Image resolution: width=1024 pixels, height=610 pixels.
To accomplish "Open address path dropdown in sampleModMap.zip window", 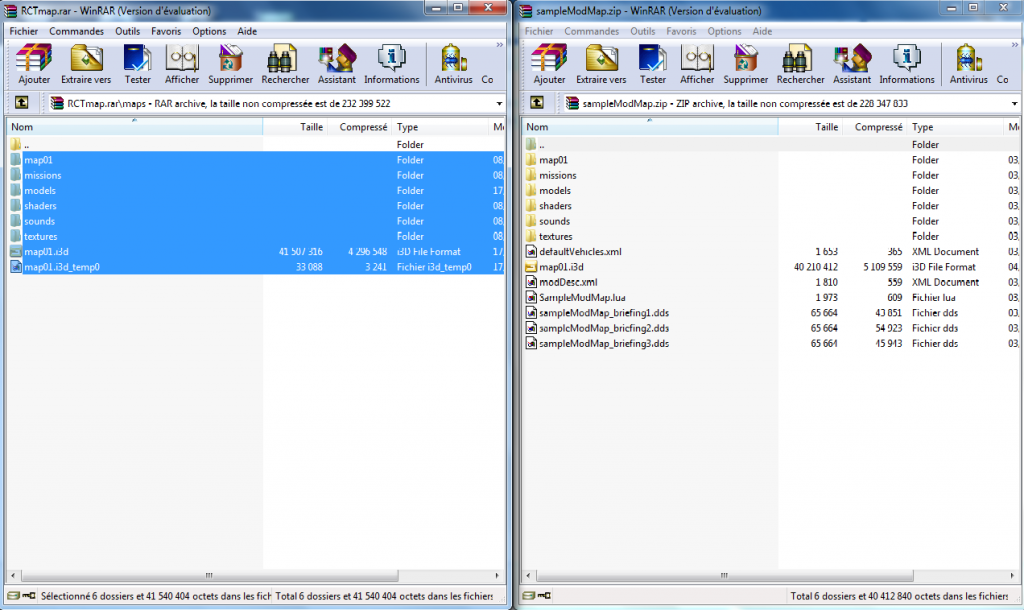I will tap(1014, 103).
